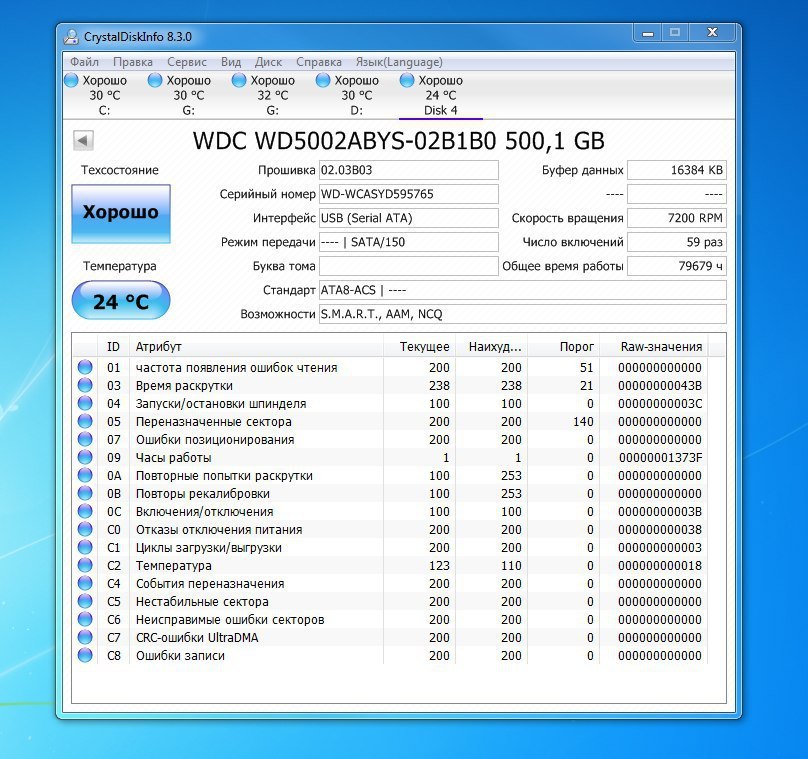Minimize the CrystalDiskInfo window

(648, 33)
